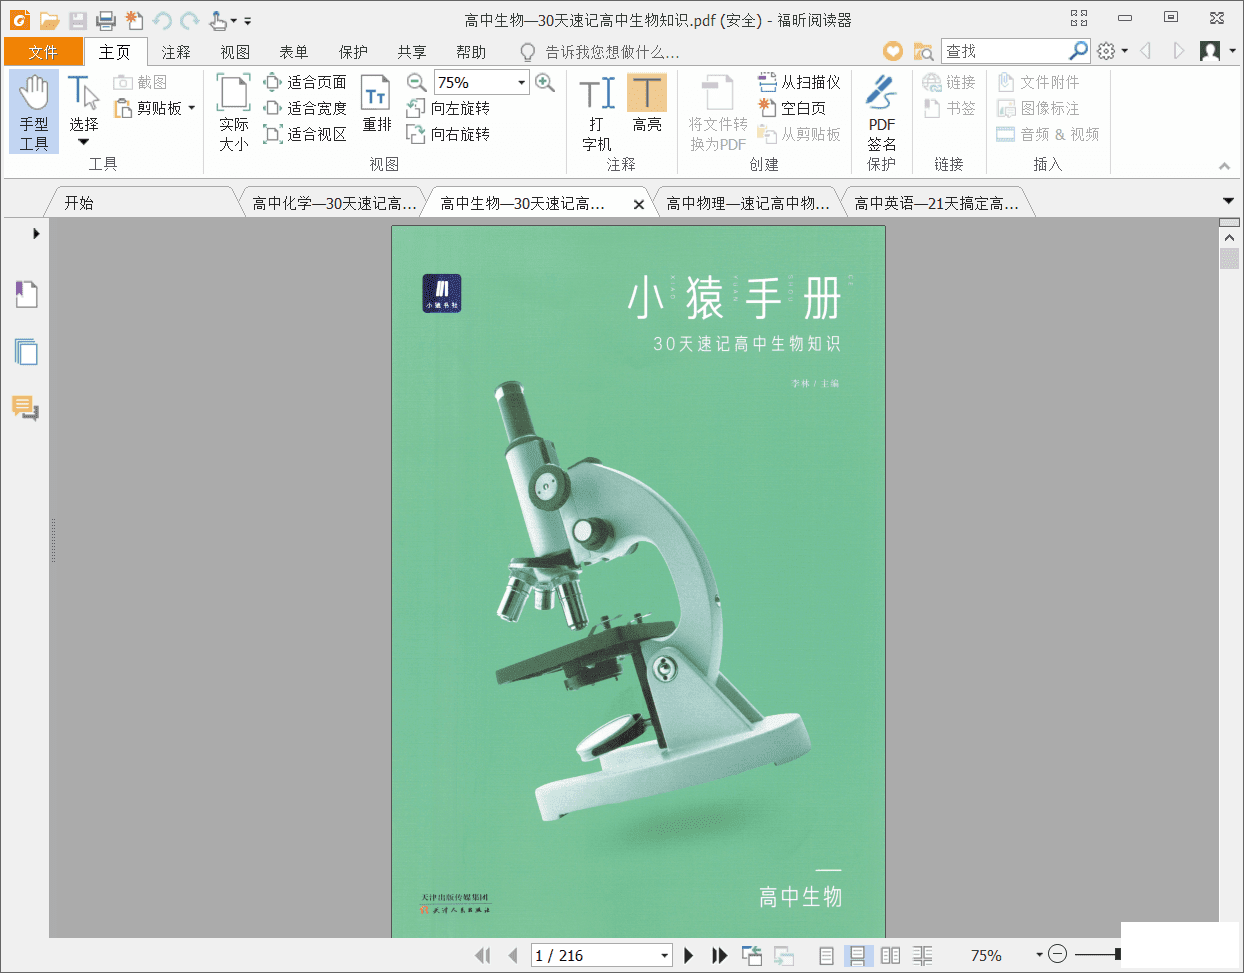Image resolution: width=1244 pixels, height=973 pixels.
Task: Create a blank page (空白页)
Action: coord(792,108)
